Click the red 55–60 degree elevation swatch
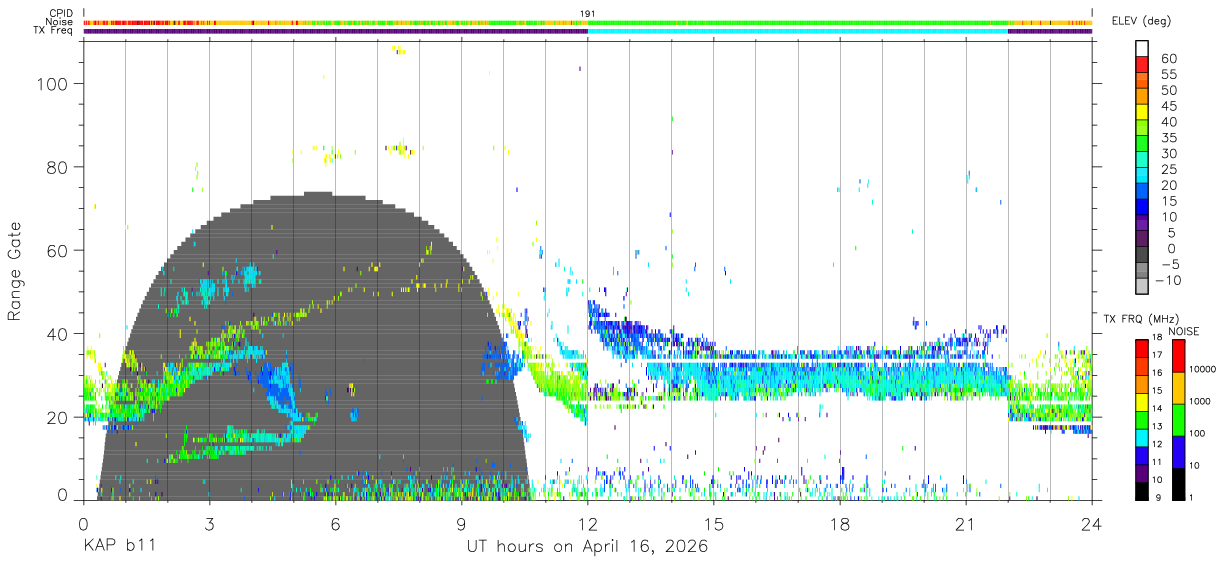This screenshot has height=567, width=1228. [1143, 65]
